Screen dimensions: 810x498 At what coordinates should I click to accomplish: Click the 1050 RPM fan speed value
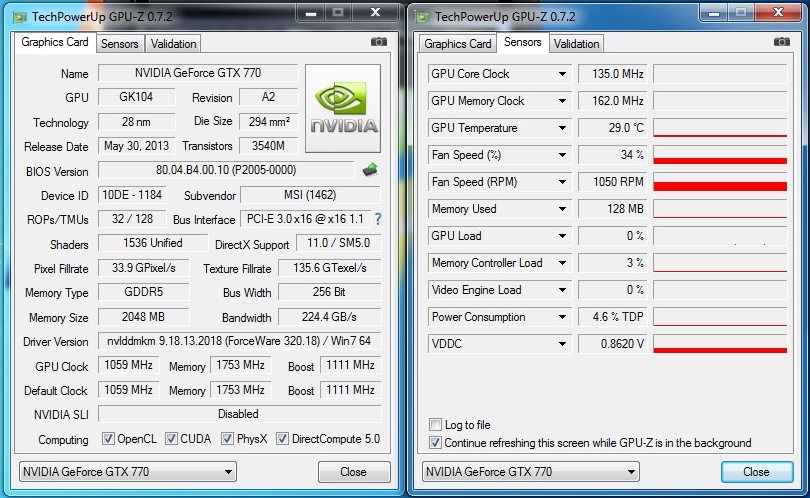pos(612,182)
